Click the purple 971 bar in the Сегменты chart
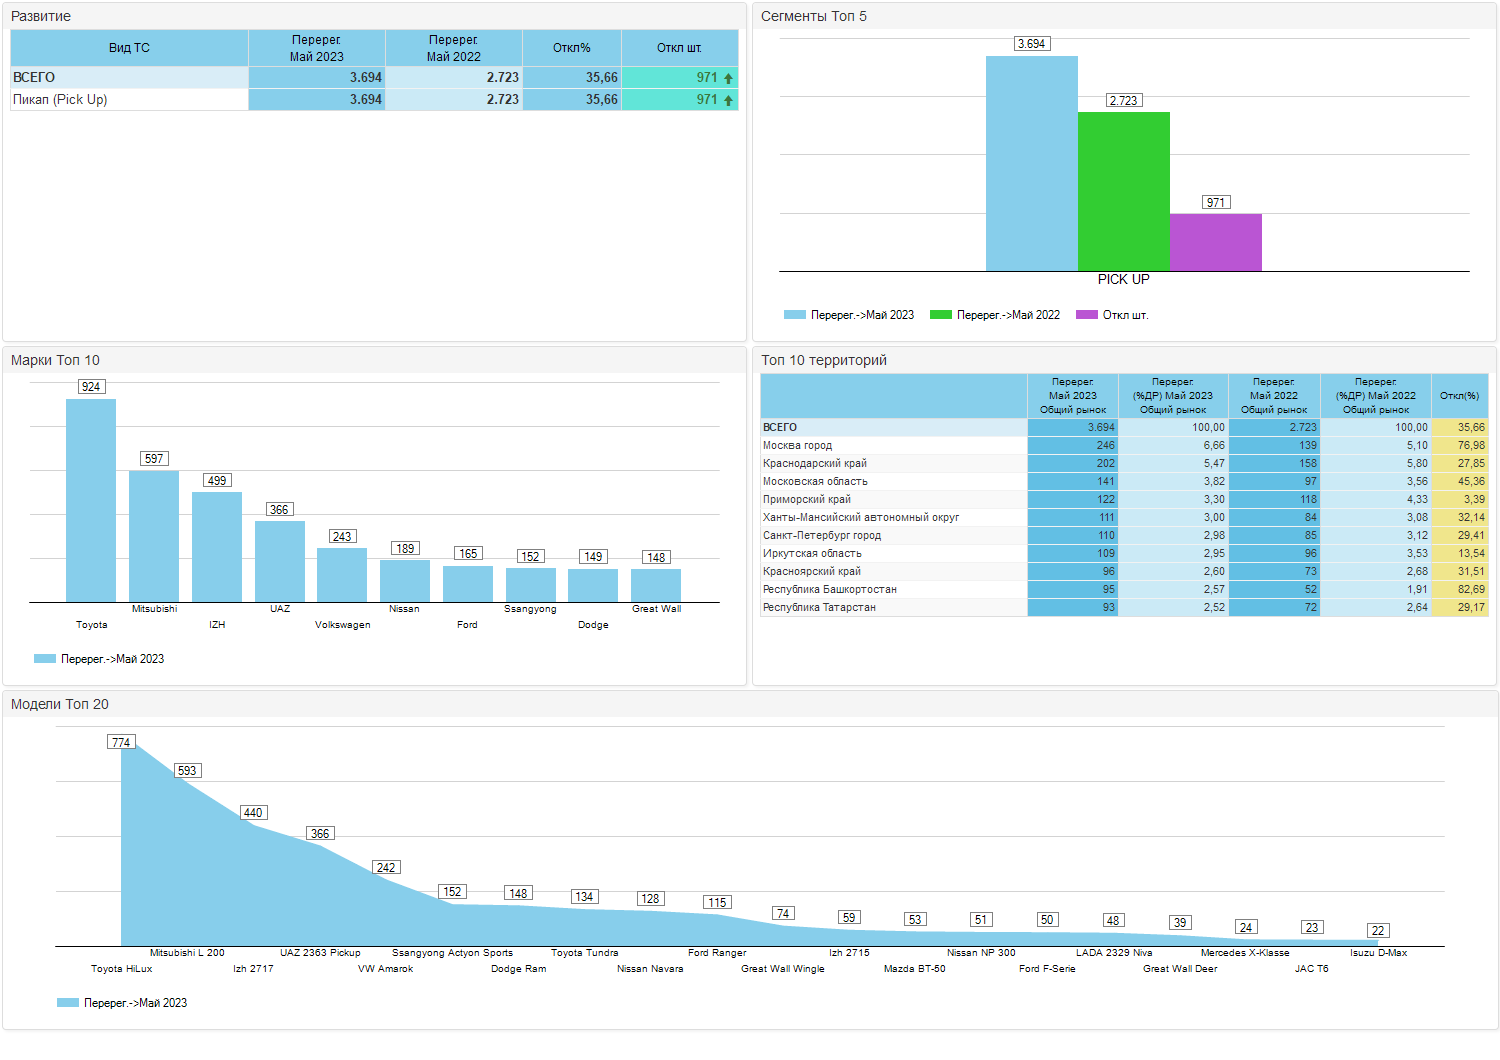1500x1060 pixels. coord(1216,242)
